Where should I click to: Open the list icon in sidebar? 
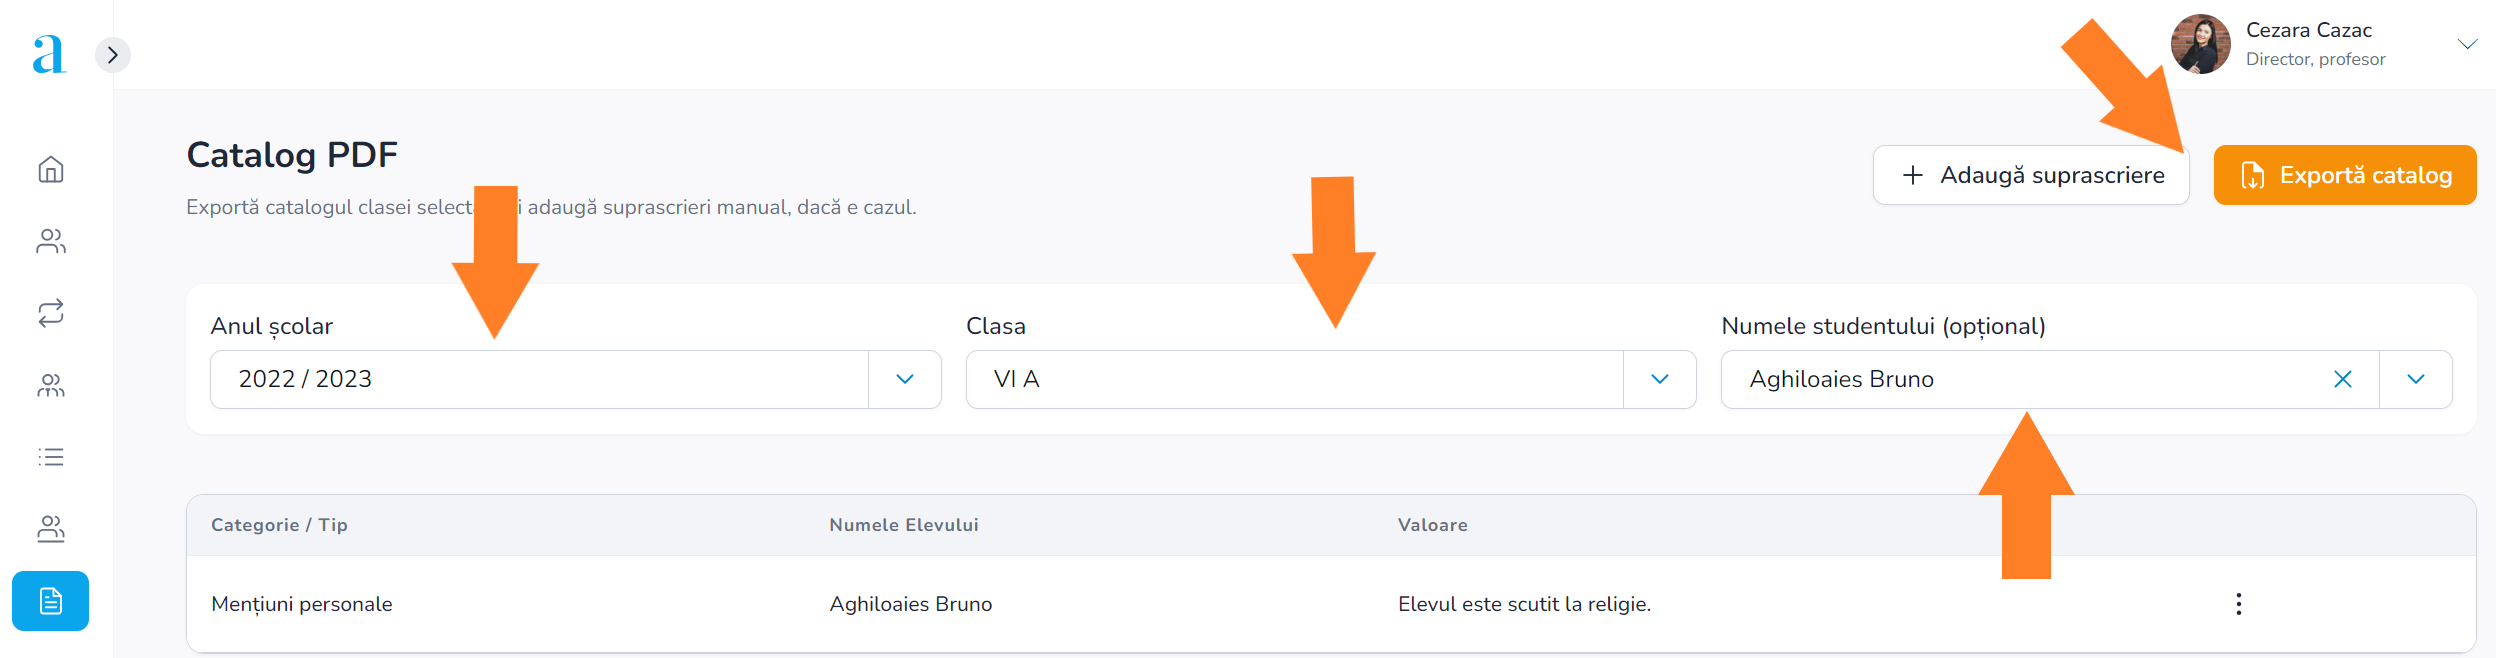click(51, 457)
